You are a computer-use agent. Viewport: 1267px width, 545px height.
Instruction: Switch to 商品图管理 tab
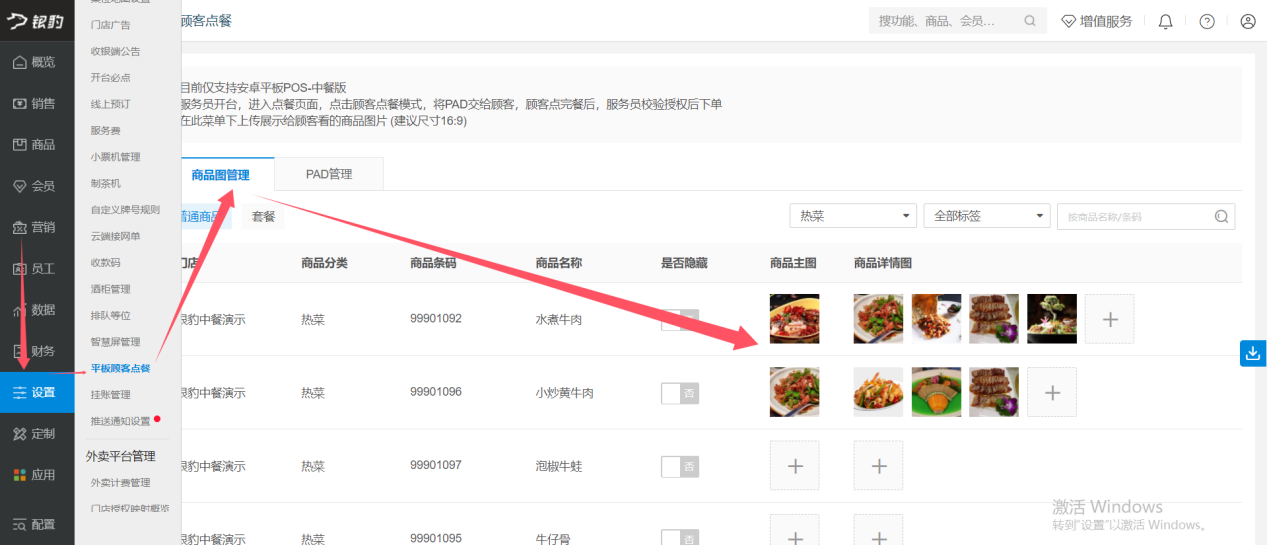tap(221, 174)
